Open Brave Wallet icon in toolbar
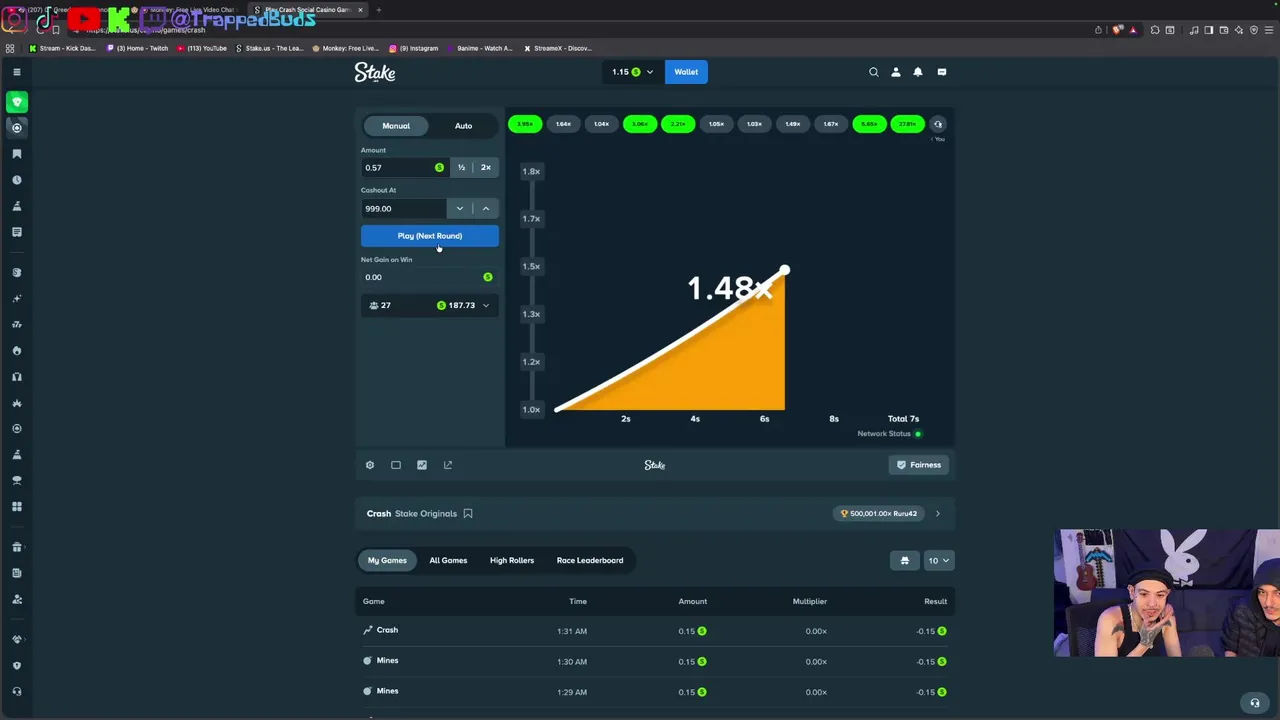Viewport: 1280px width, 720px height. click(x=1224, y=30)
